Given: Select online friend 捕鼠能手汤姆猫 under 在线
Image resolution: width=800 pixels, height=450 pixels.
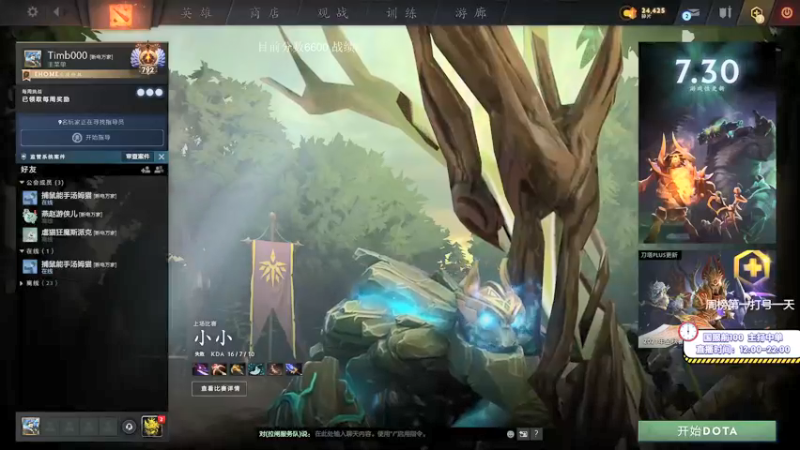Looking at the screenshot, I should tap(92, 267).
